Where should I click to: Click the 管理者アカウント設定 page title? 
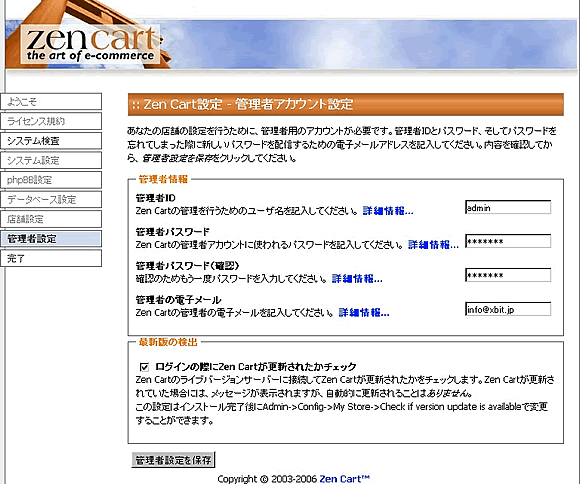(294, 104)
